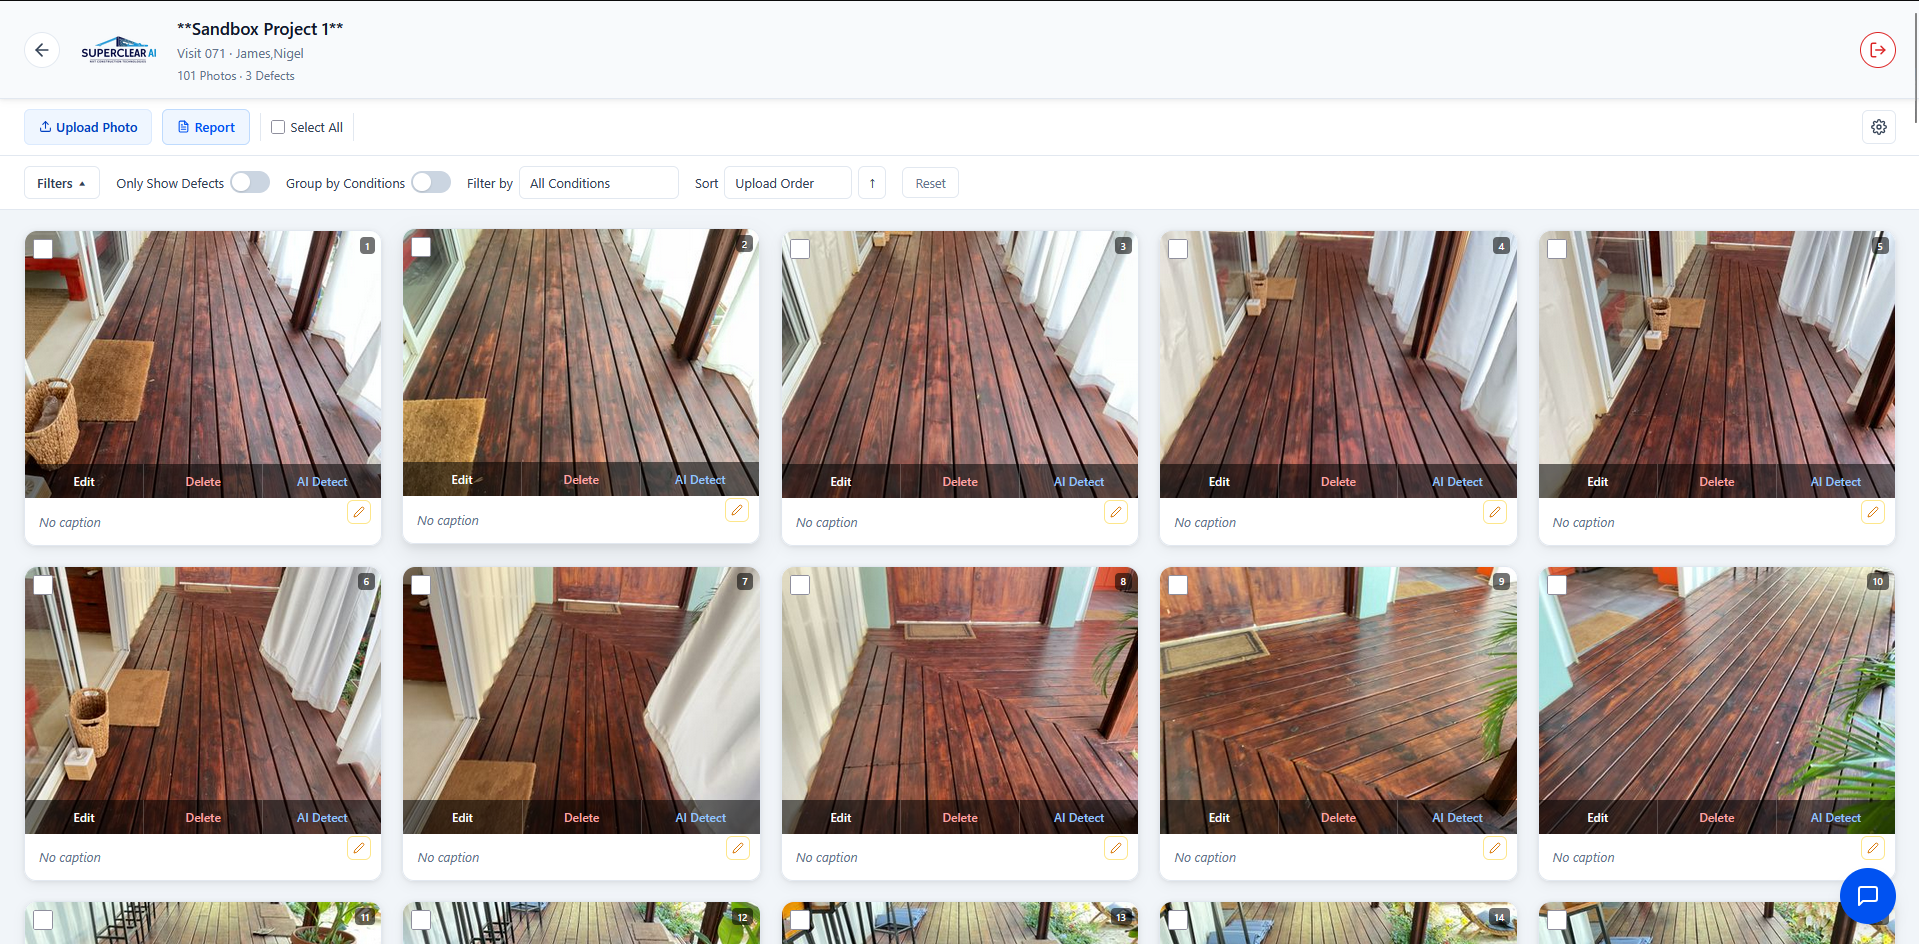Click Delete on photo 3
The width and height of the screenshot is (1919, 944).
960,481
